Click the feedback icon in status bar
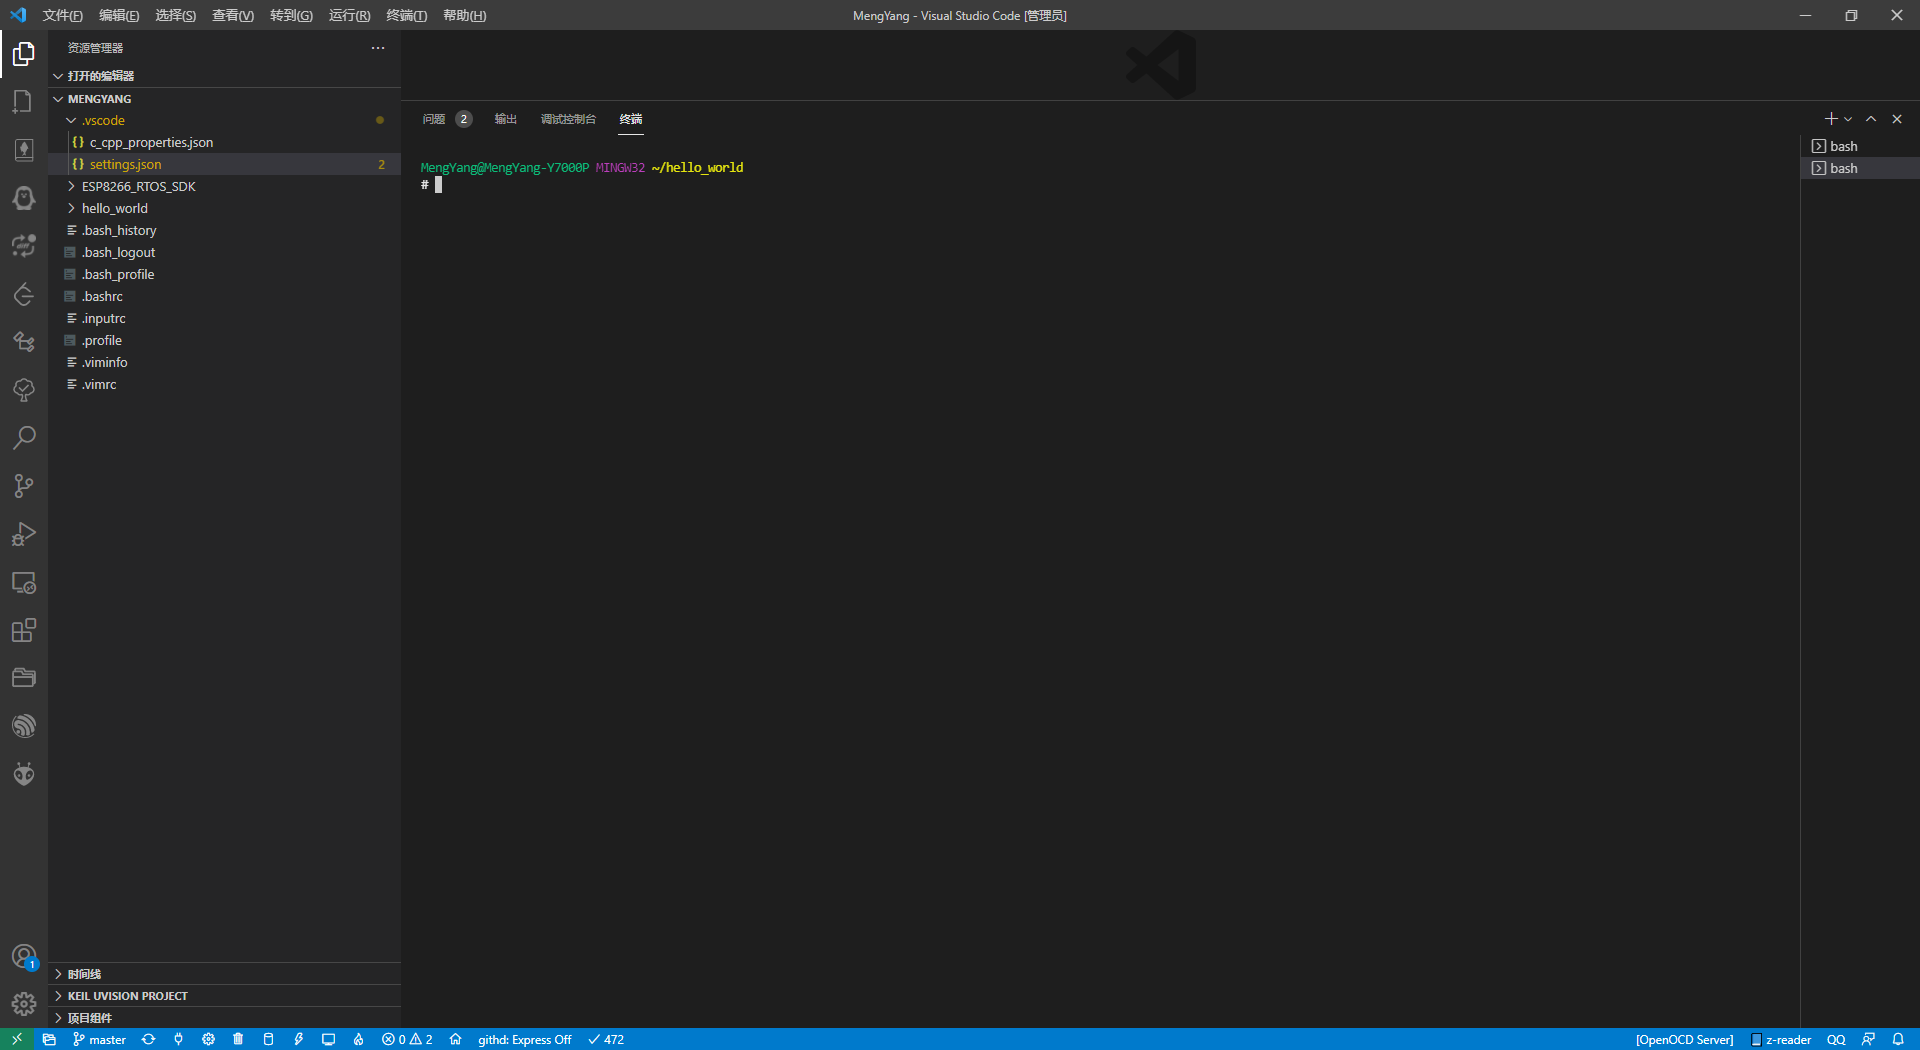This screenshot has width=1920, height=1050. tap(1868, 1039)
